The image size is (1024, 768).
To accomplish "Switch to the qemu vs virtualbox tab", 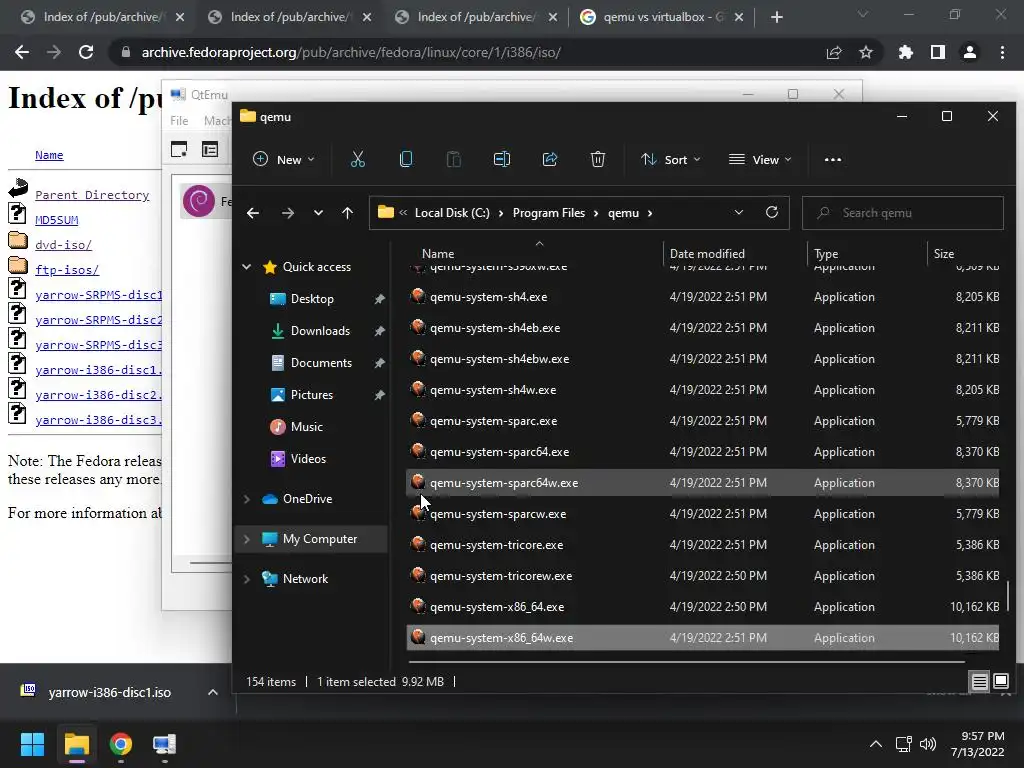I will point(661,17).
